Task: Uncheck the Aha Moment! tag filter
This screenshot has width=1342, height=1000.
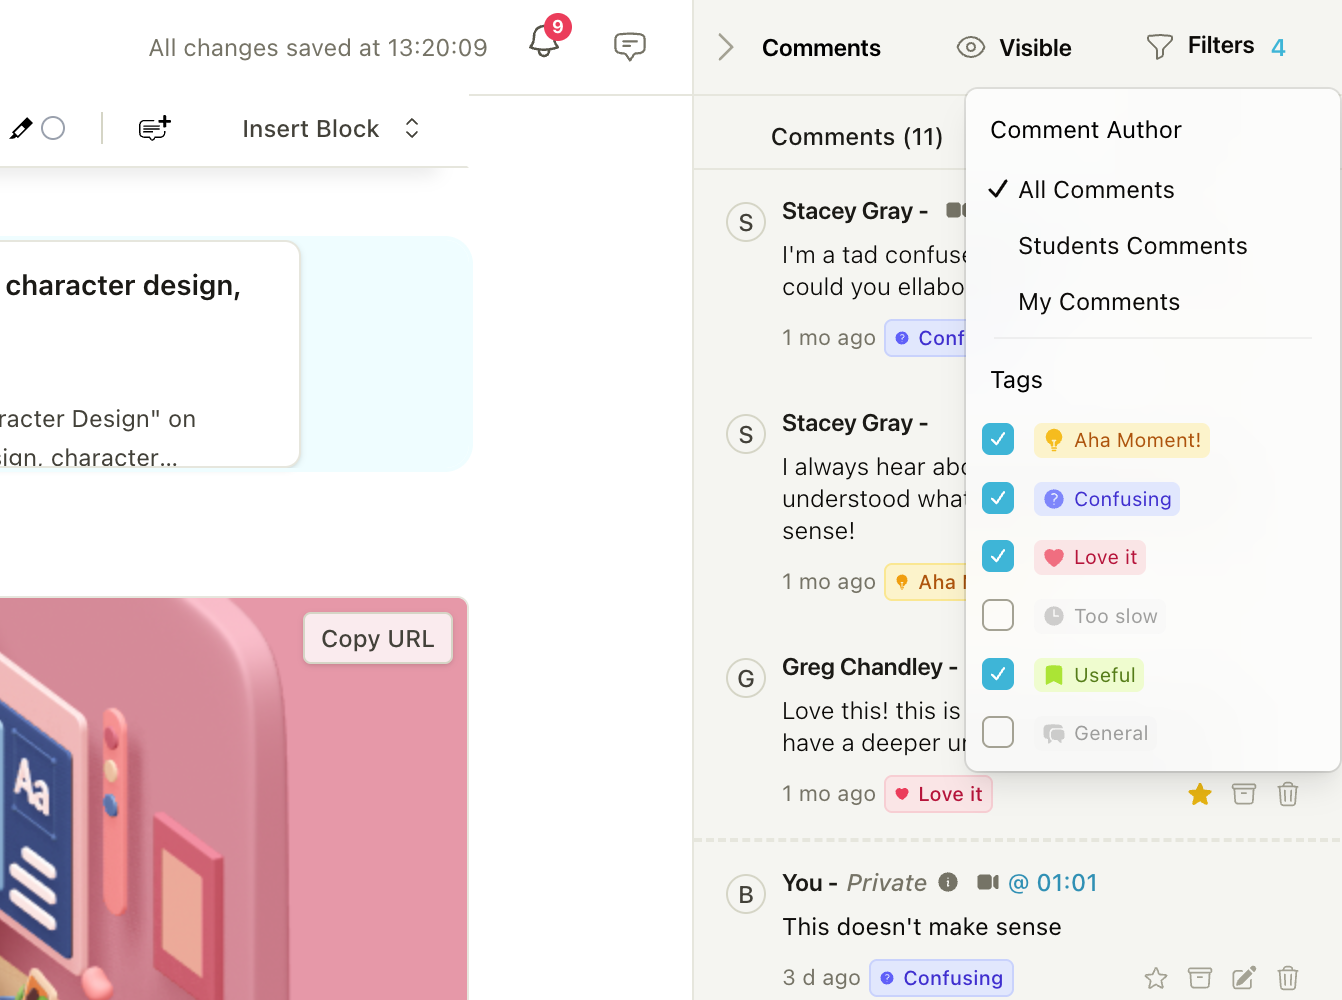Action: [998, 439]
